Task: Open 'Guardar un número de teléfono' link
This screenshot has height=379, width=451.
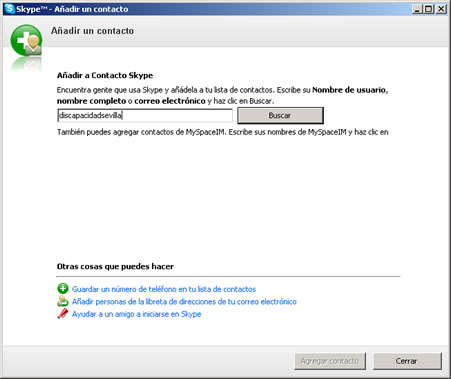Action: click(x=164, y=289)
